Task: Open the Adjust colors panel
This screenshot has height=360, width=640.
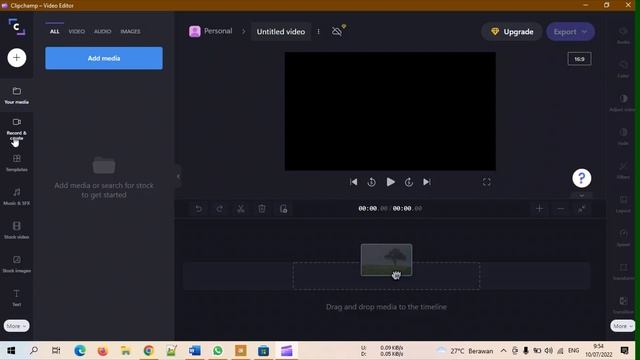Action: 623,103
